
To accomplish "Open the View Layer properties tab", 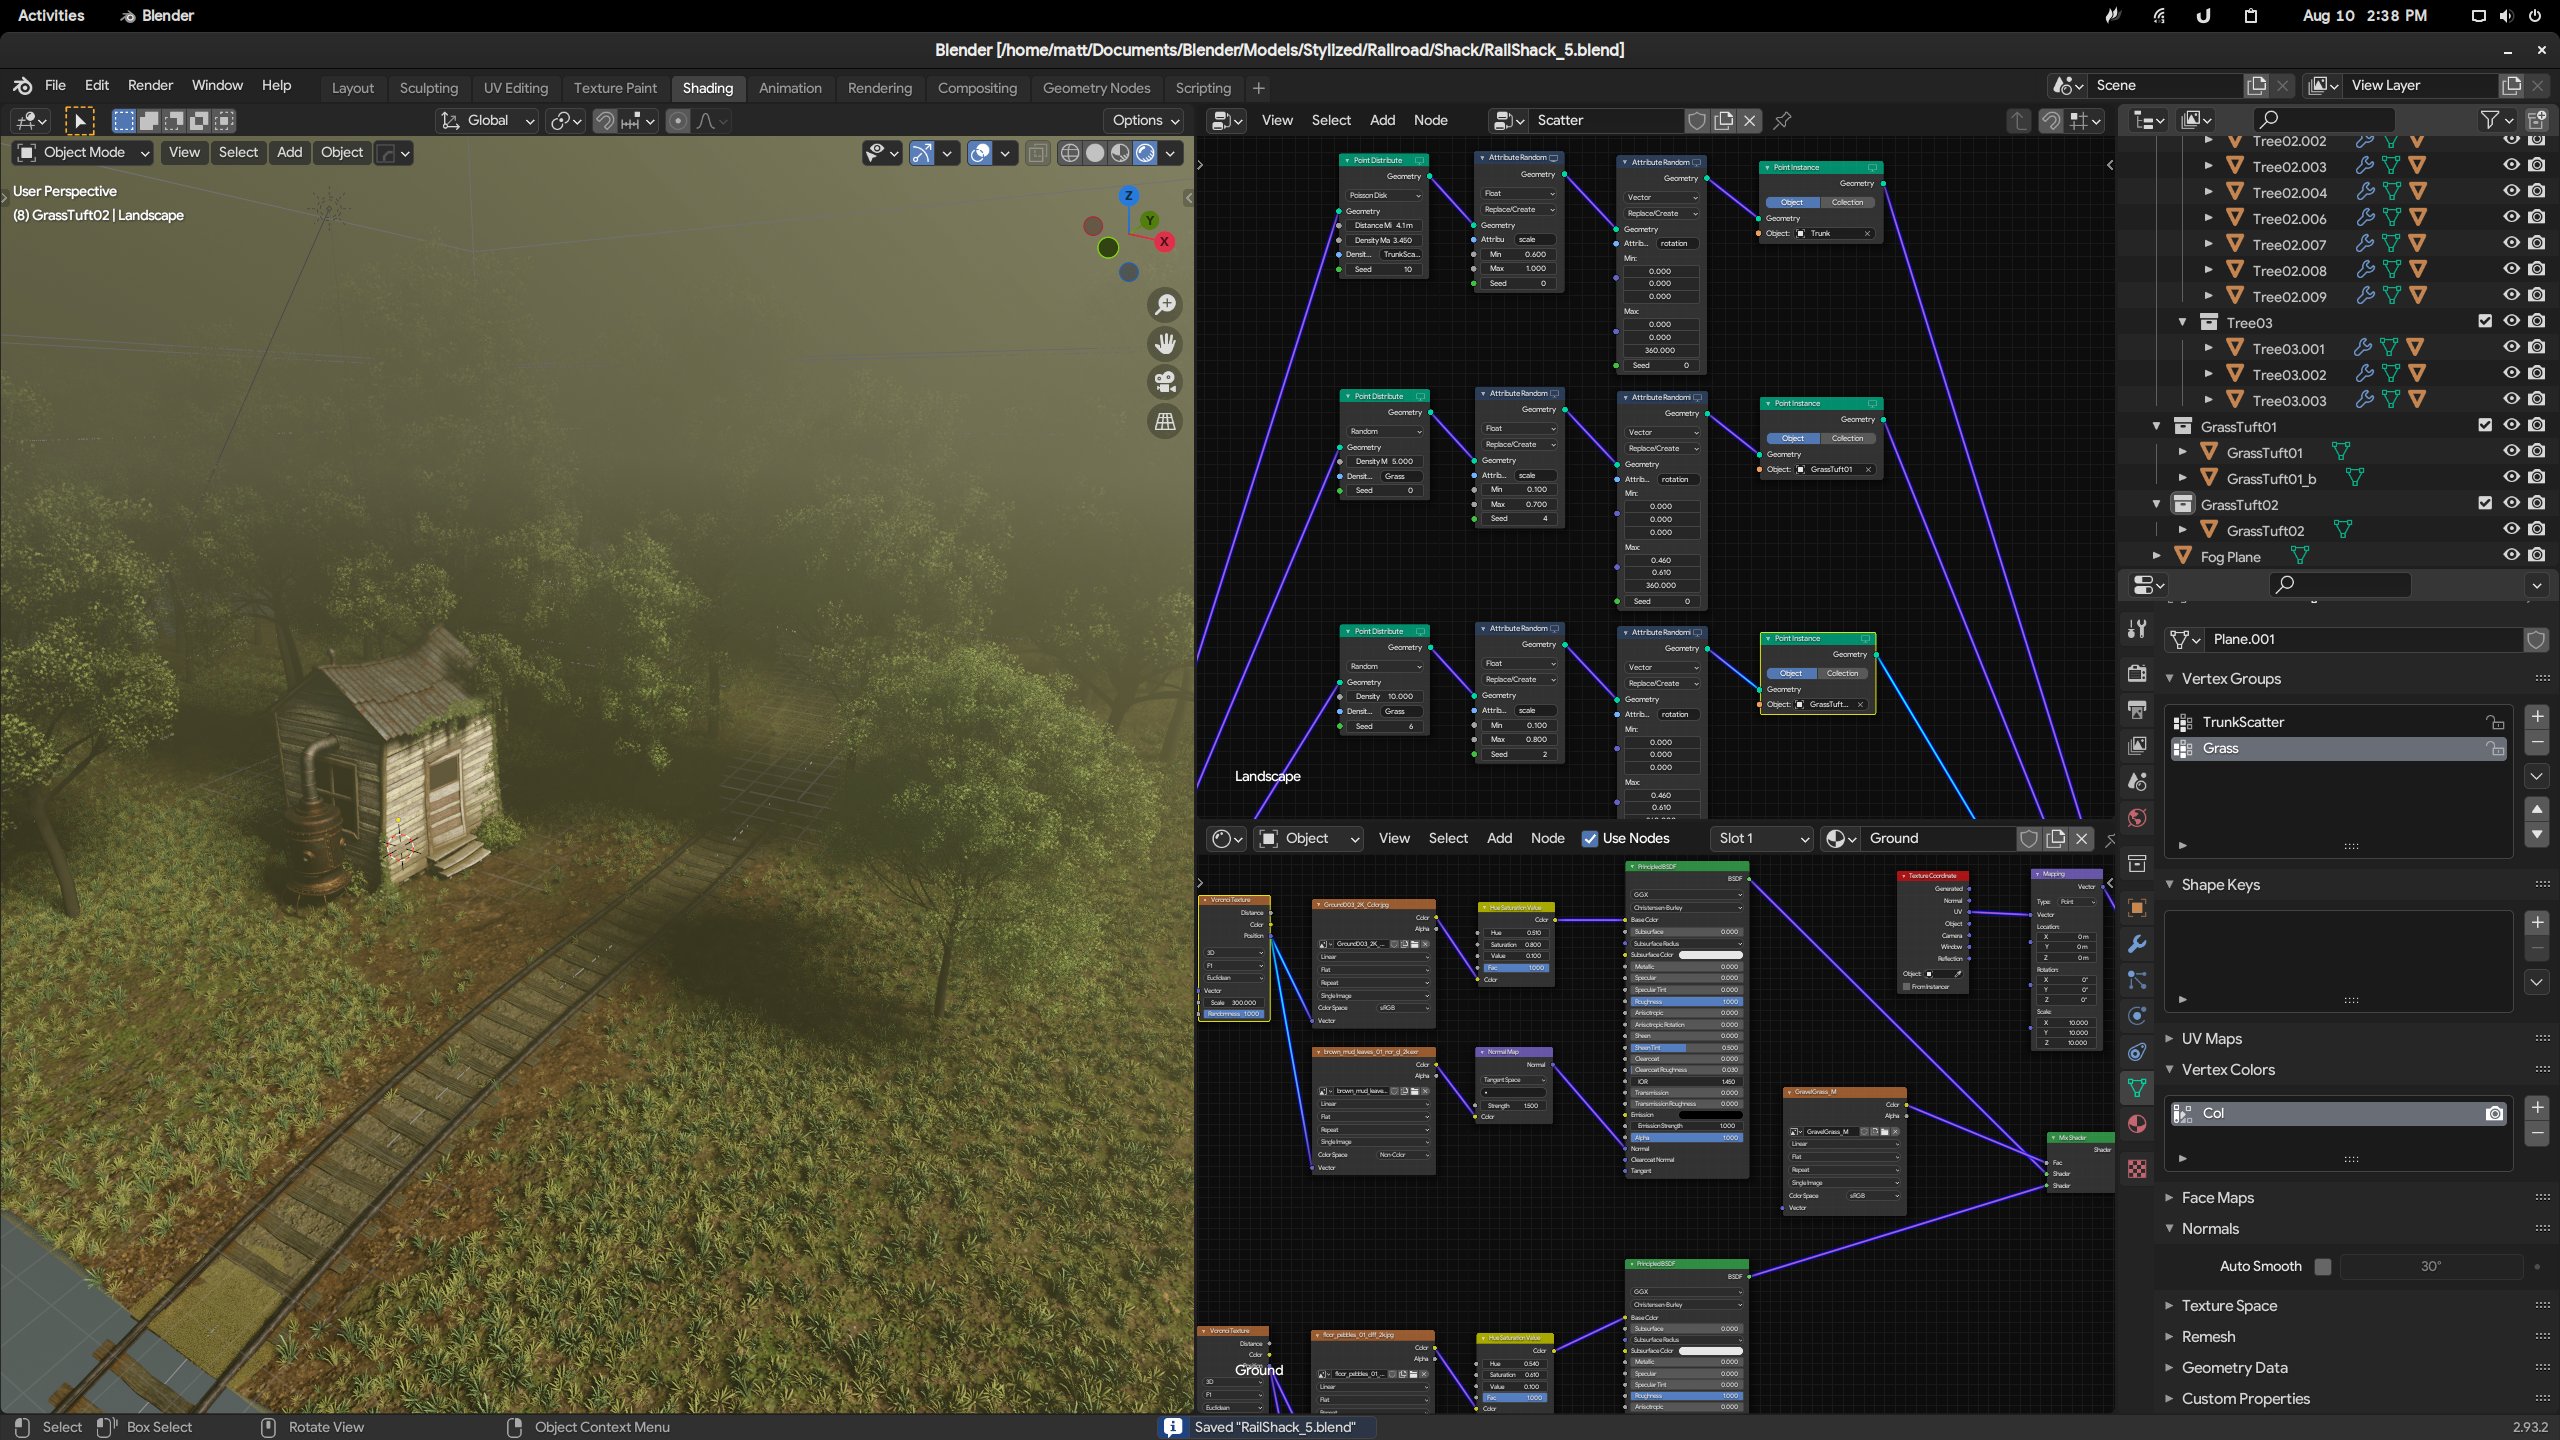I will click(2137, 745).
